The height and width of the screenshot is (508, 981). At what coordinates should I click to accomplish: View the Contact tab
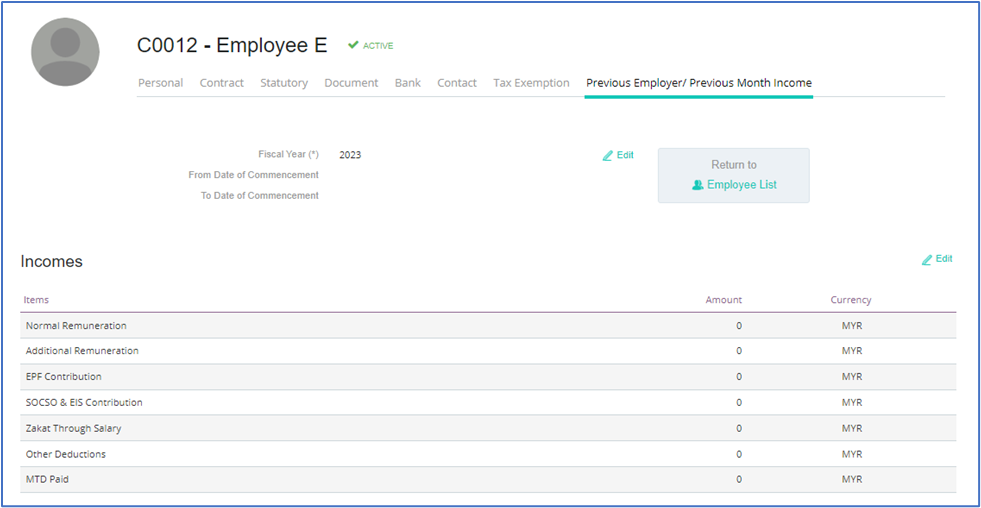456,83
